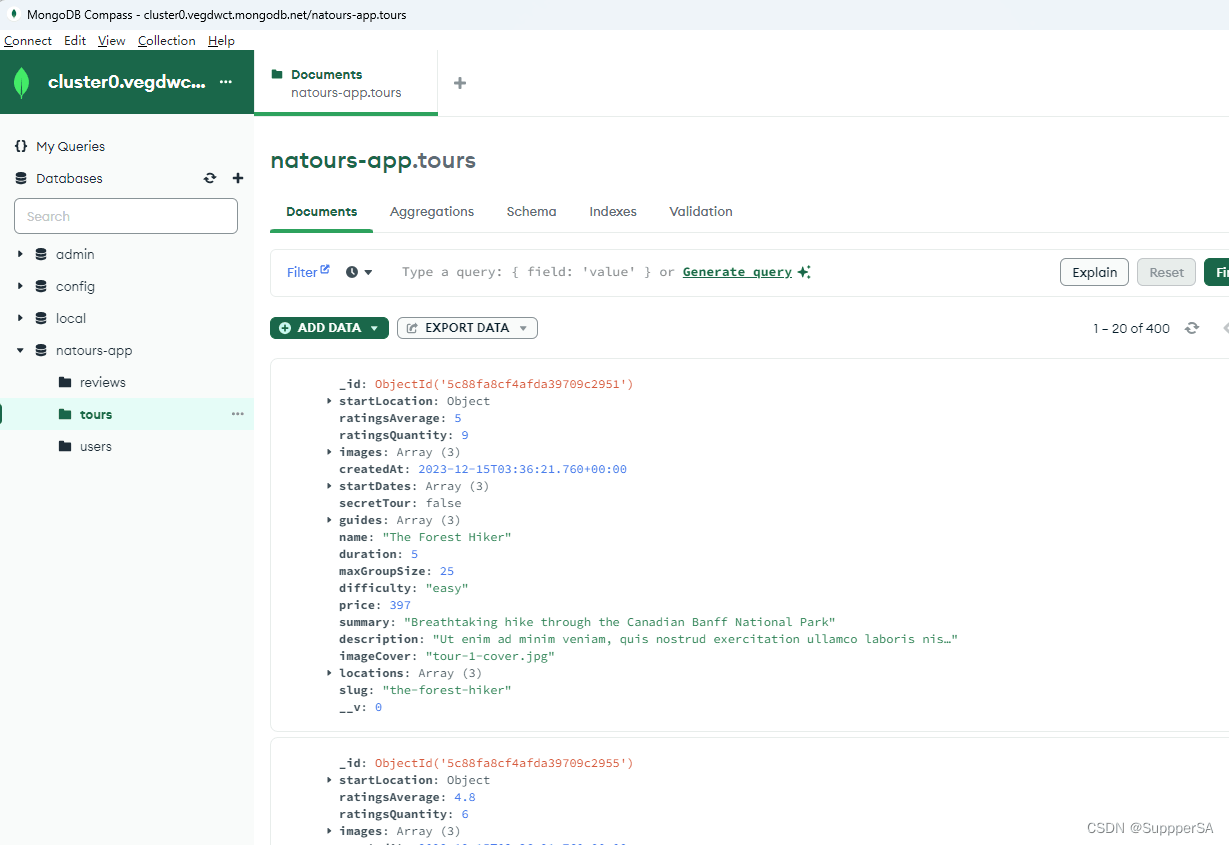Focus the sidebar Search field
Screen dimensions: 1229x845
126,216
